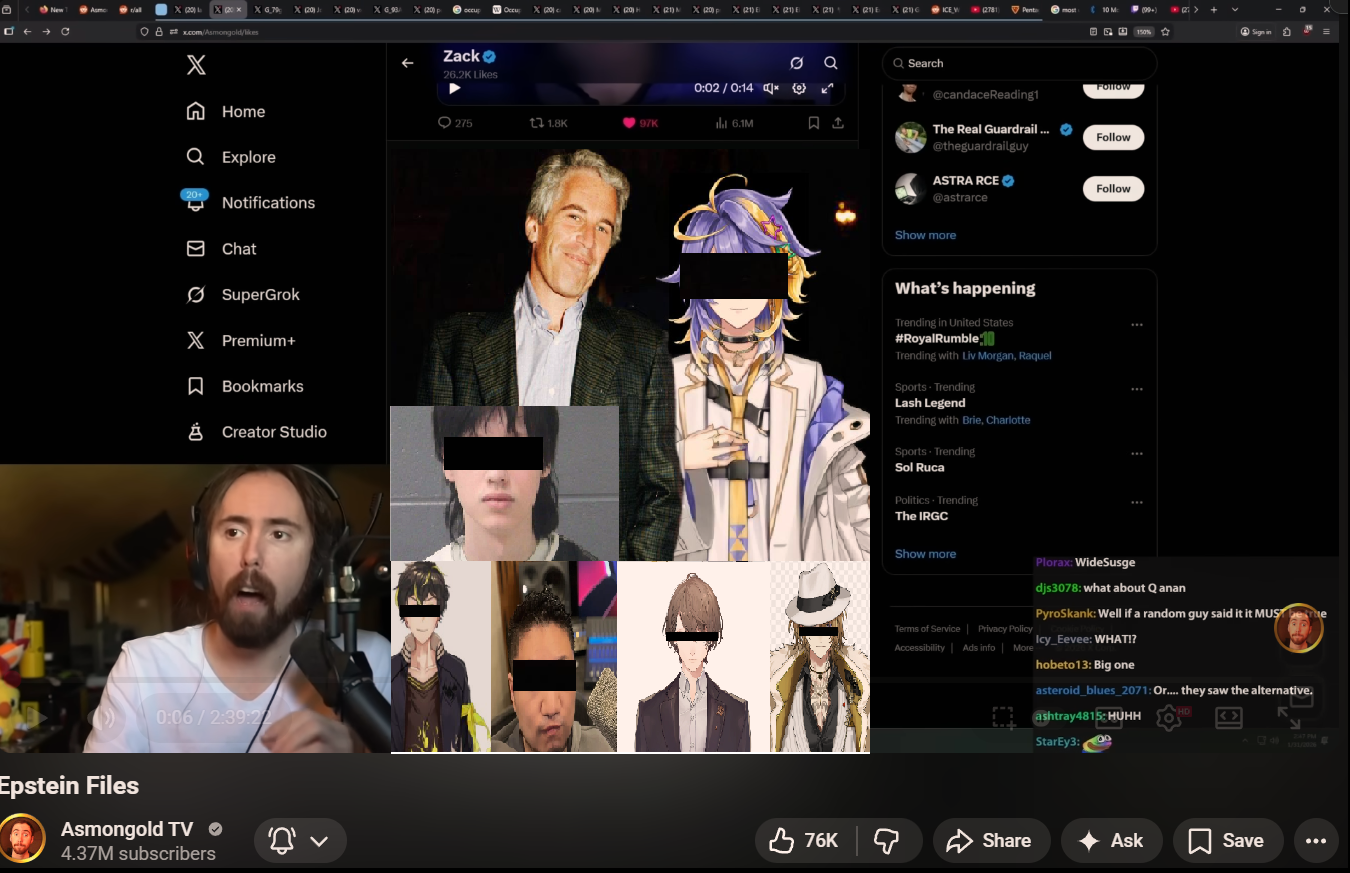The width and height of the screenshot is (1350, 873).
Task: Click the Liv Morgan, Raquel link
Action: coord(1006,356)
